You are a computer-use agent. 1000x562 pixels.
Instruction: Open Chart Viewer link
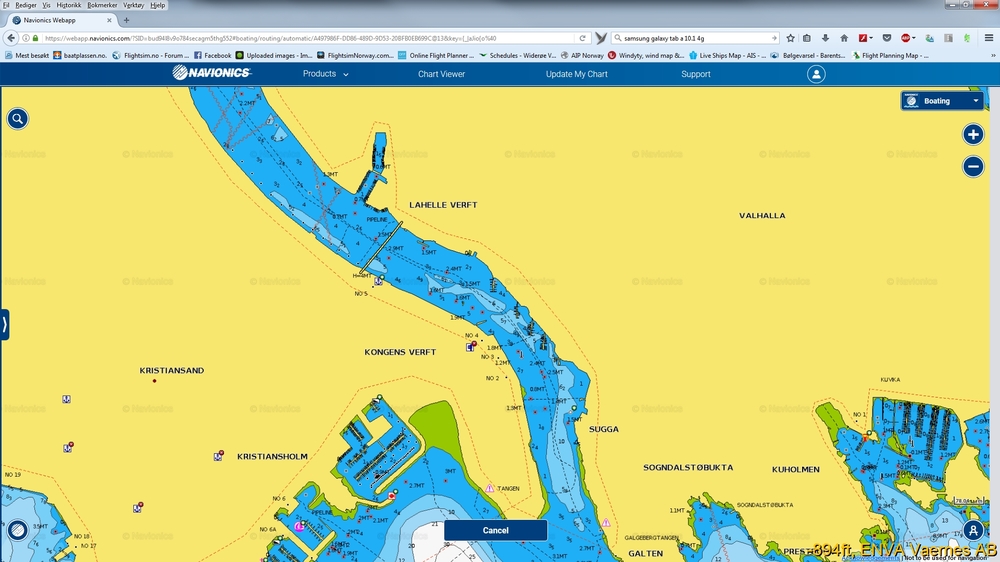pyautogui.click(x=441, y=74)
